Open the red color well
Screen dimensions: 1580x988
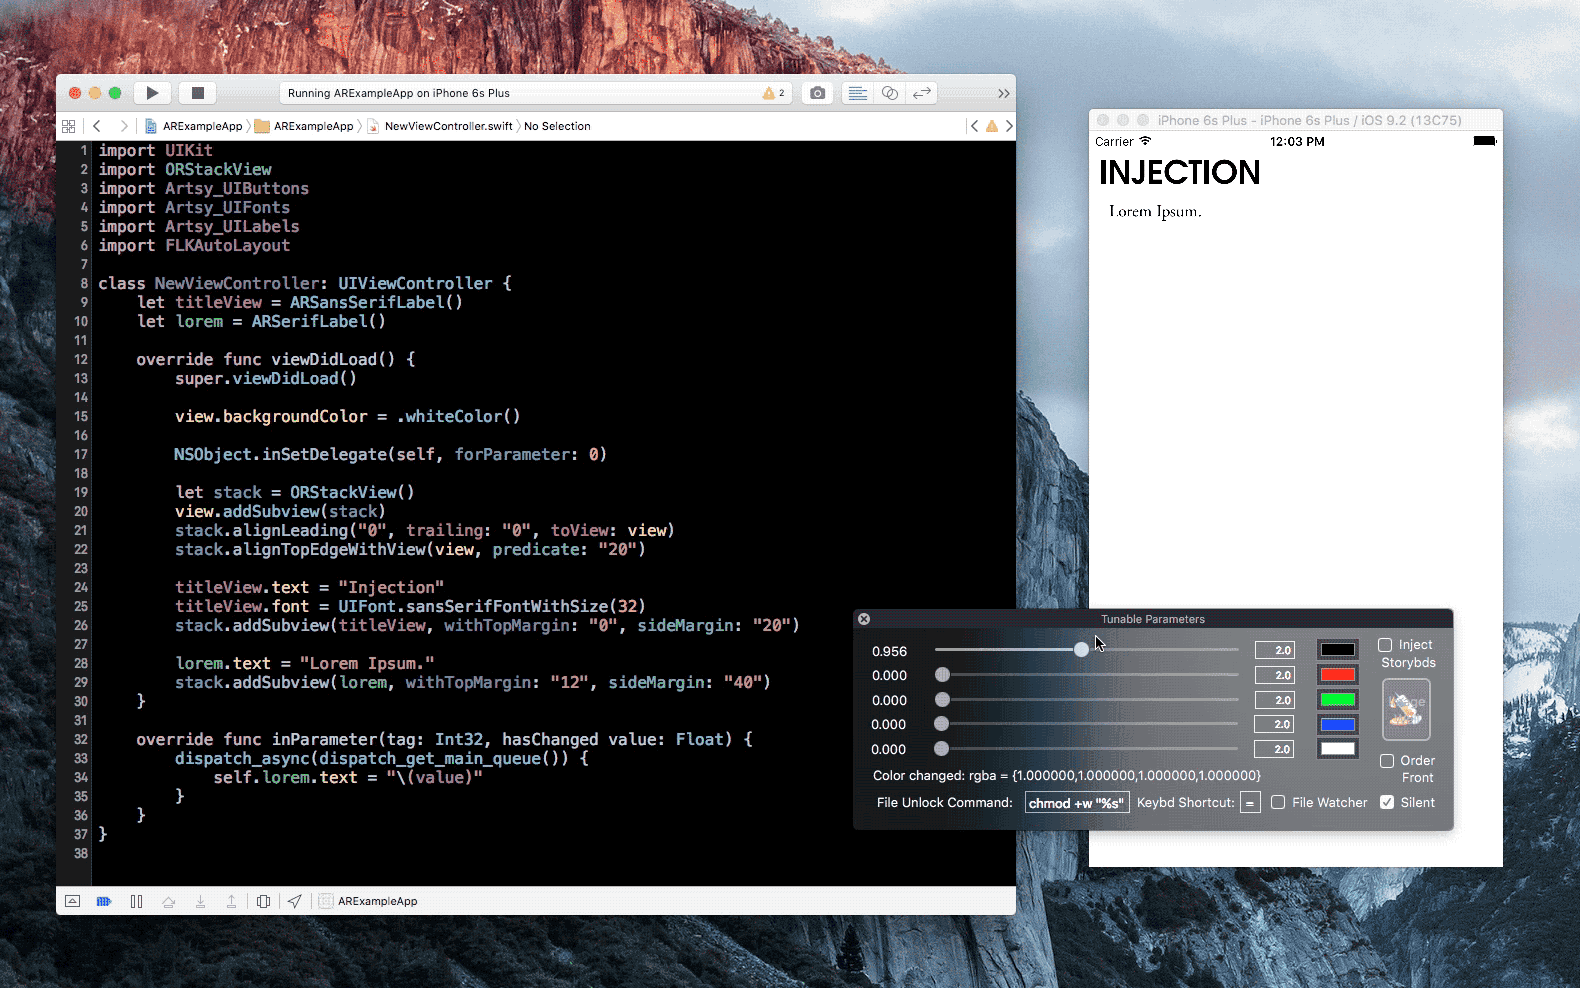pos(1337,675)
